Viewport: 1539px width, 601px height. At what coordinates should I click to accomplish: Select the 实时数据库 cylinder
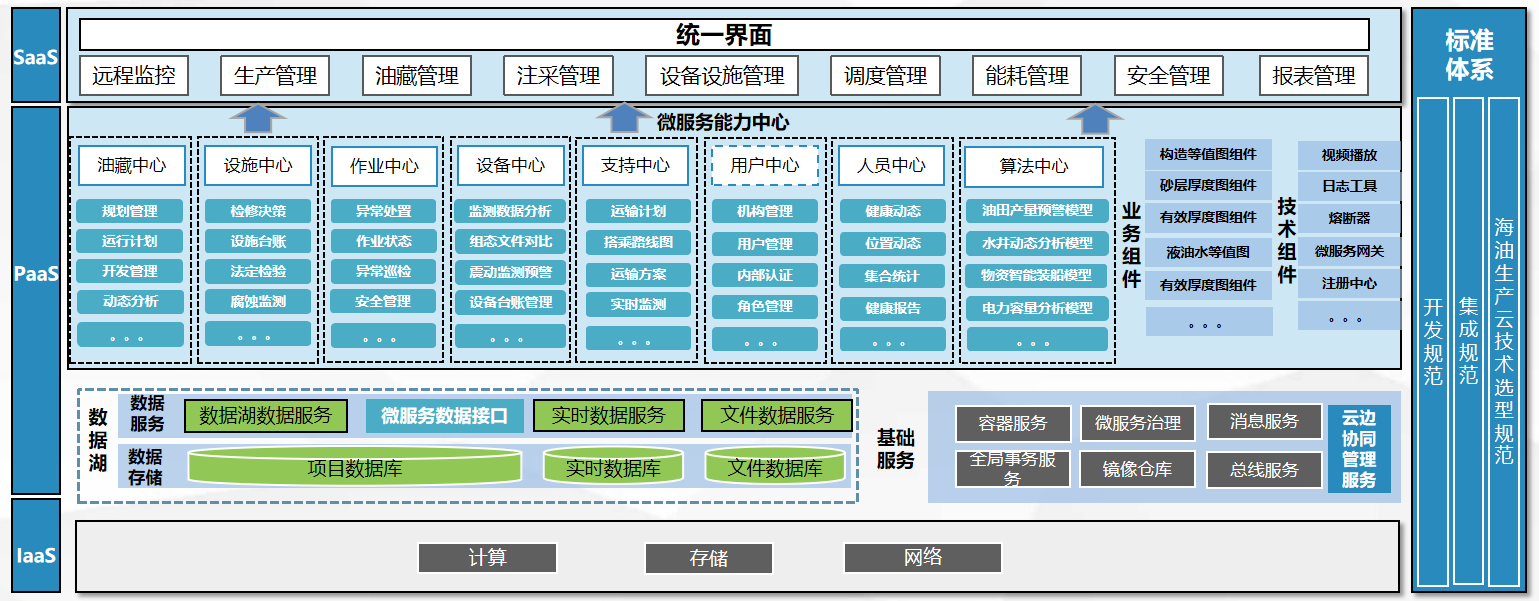pos(612,467)
